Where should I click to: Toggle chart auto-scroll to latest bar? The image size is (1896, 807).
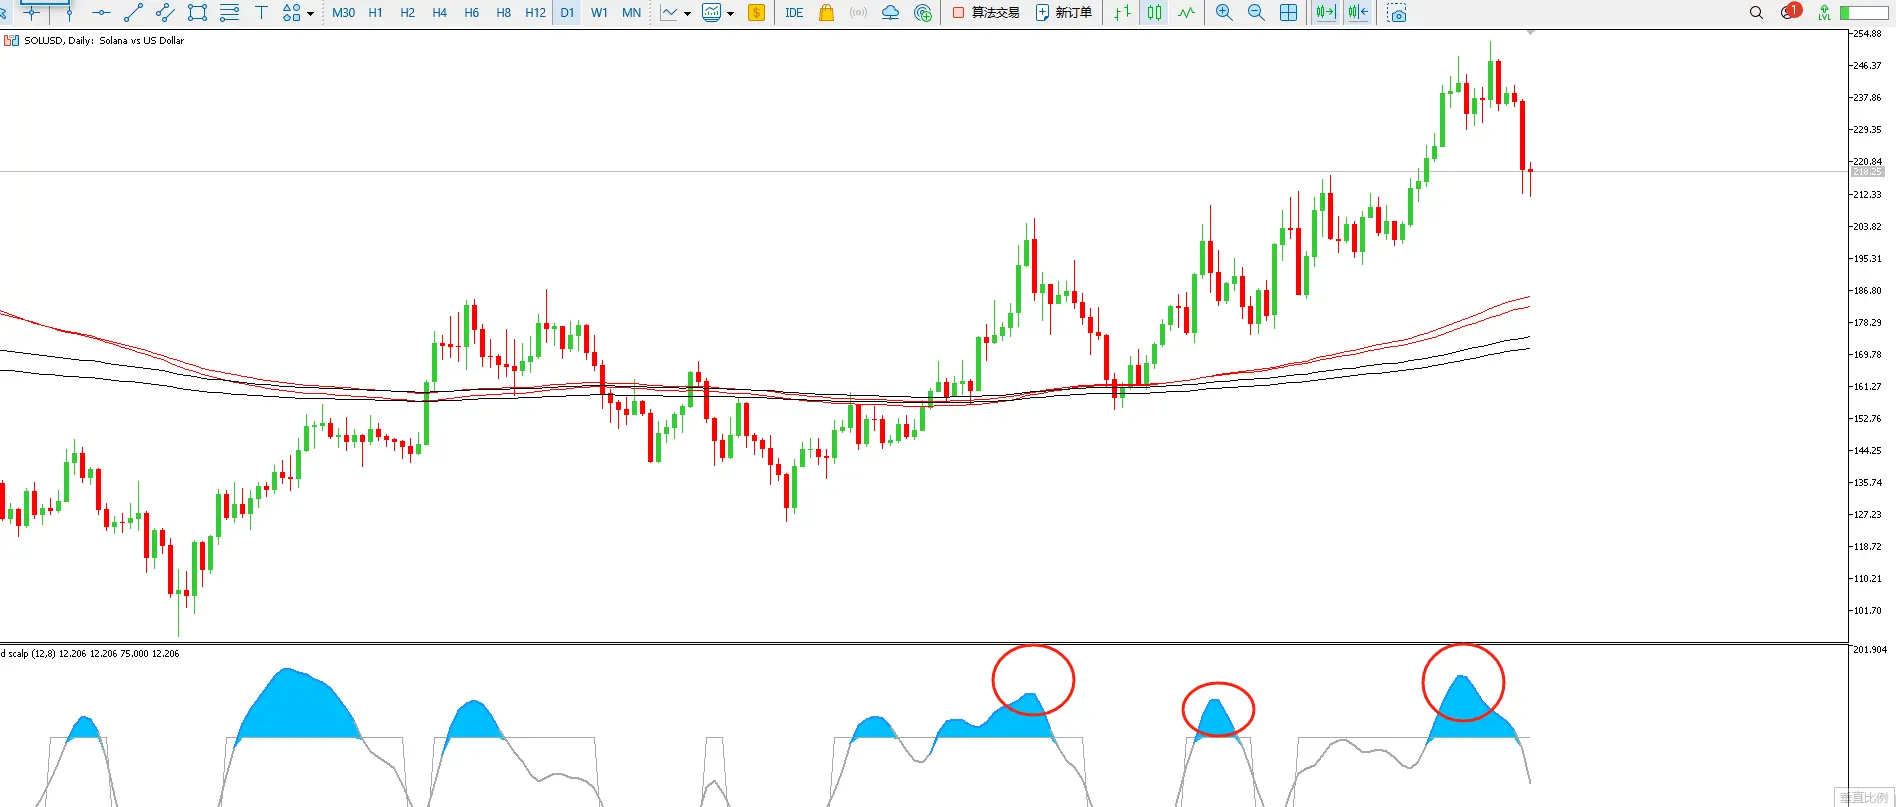pos(1325,13)
